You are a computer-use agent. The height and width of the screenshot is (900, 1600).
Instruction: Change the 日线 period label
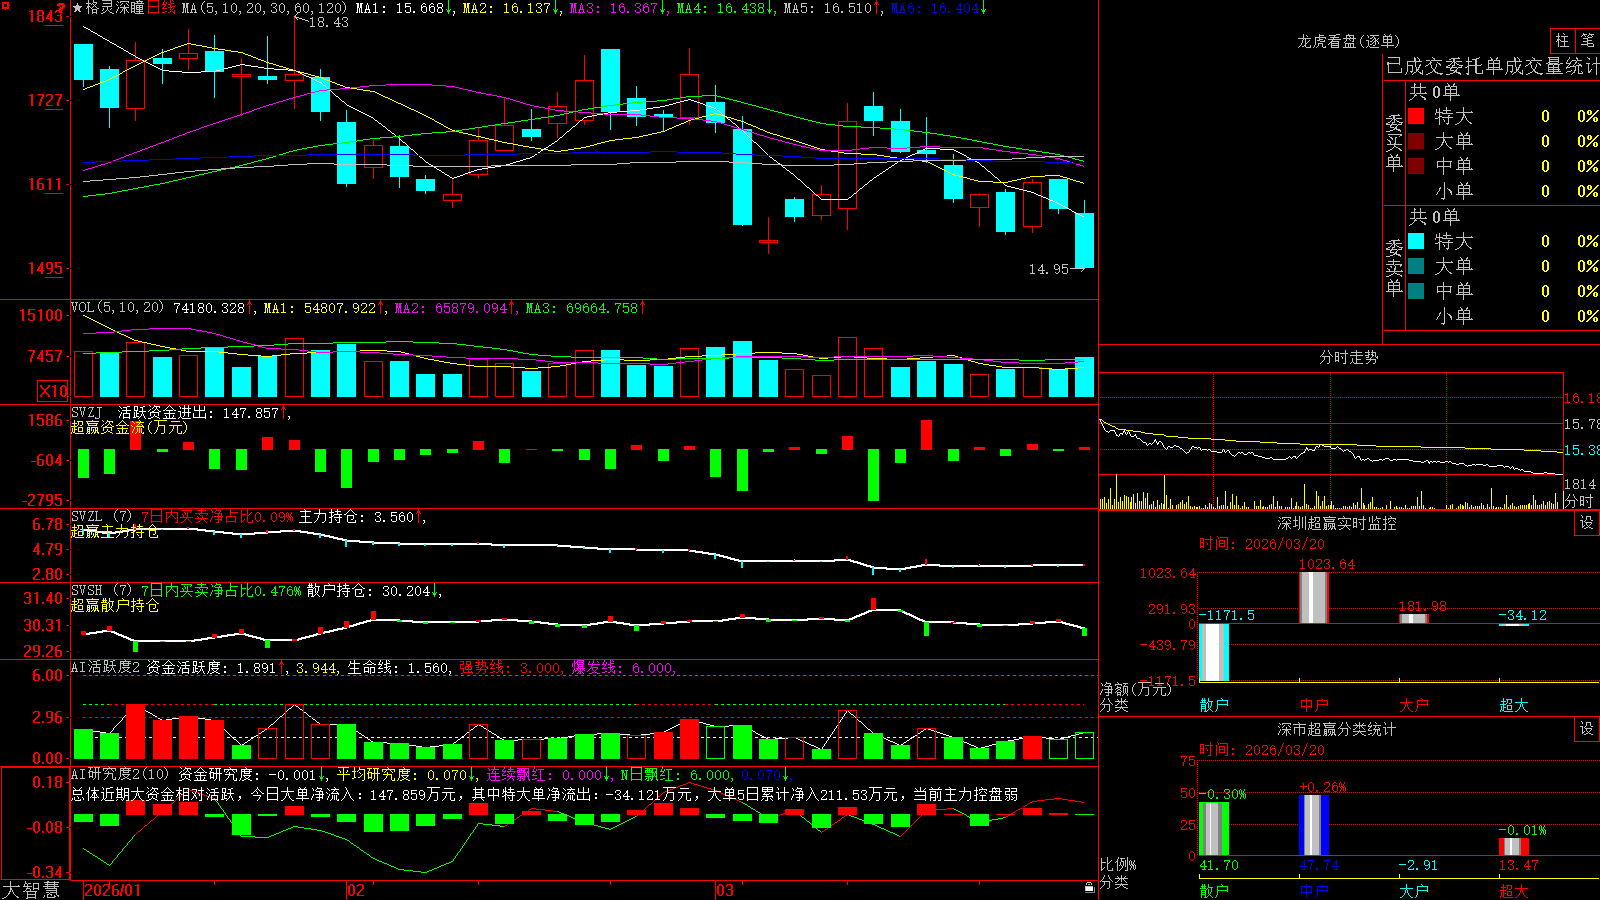[161, 8]
